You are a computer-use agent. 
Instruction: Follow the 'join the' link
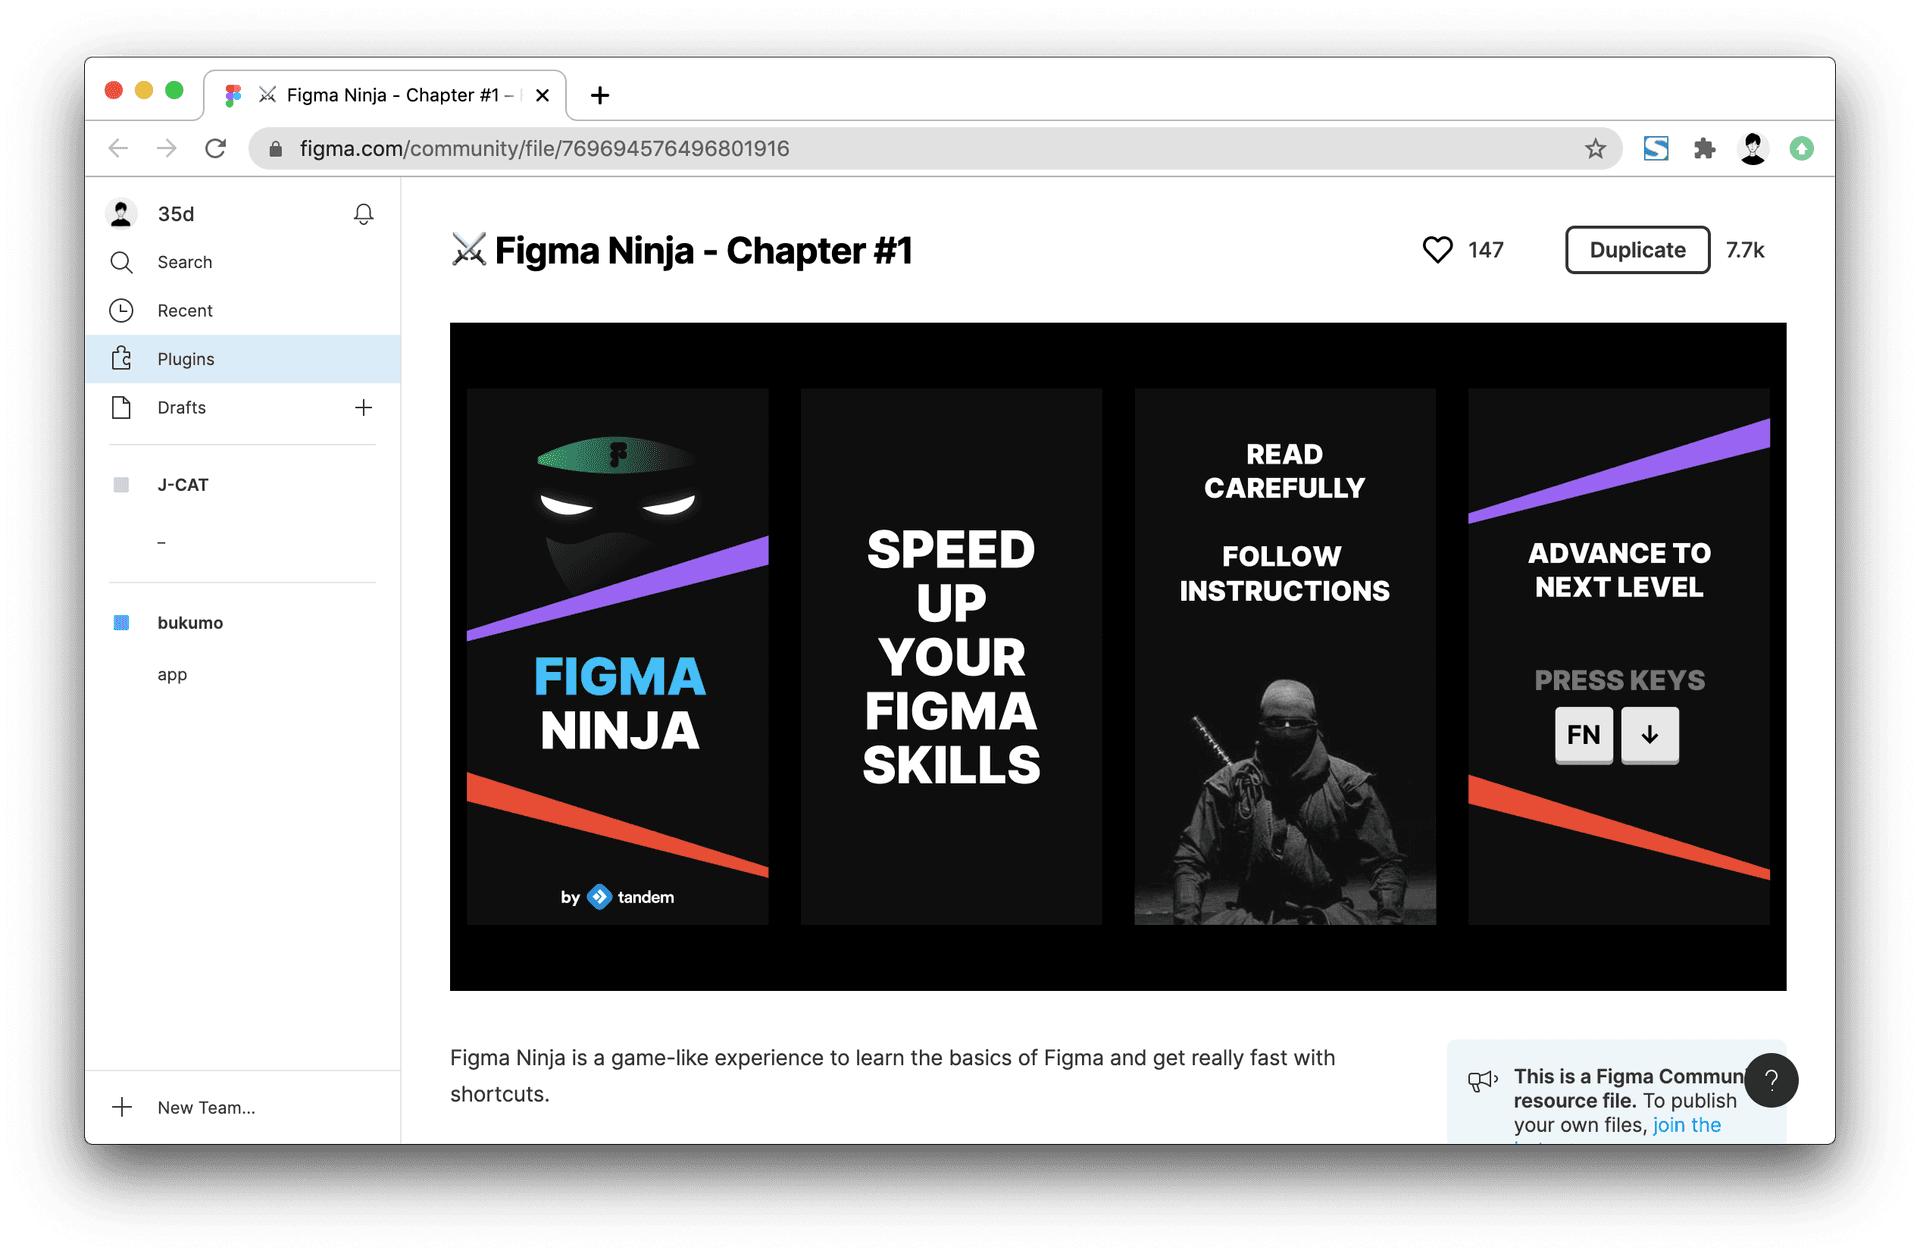1687,1125
